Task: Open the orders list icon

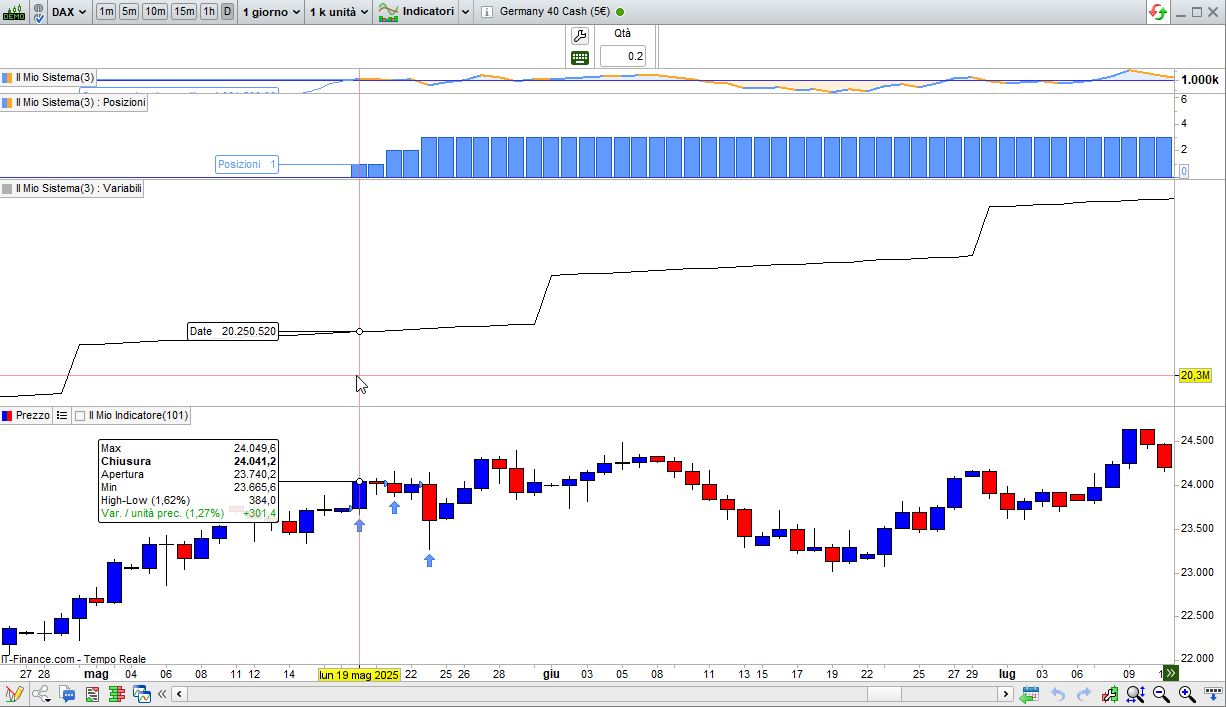Action: (91, 694)
